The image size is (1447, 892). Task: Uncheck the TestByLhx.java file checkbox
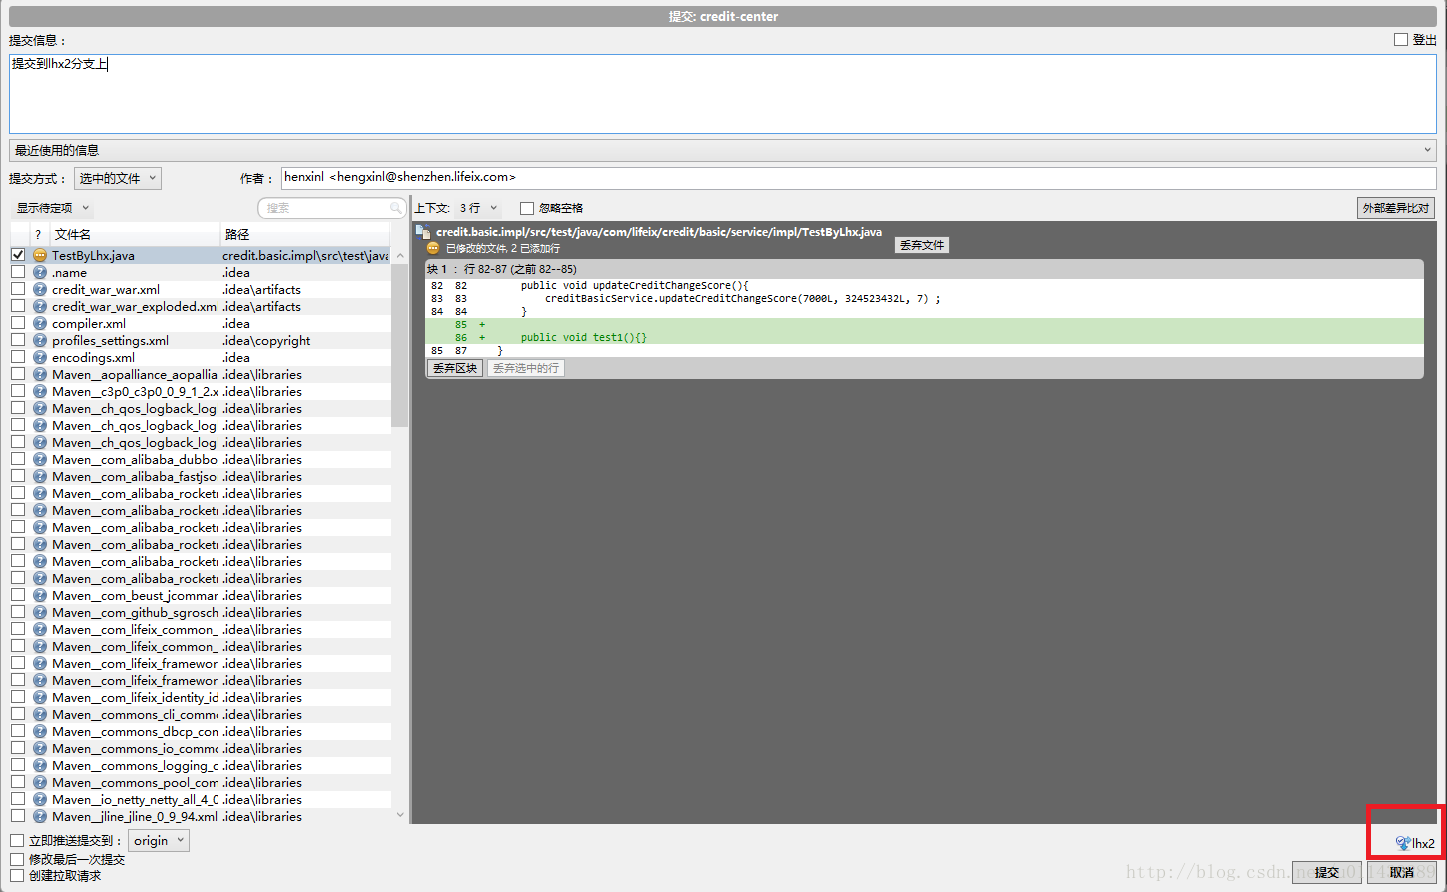(18, 255)
